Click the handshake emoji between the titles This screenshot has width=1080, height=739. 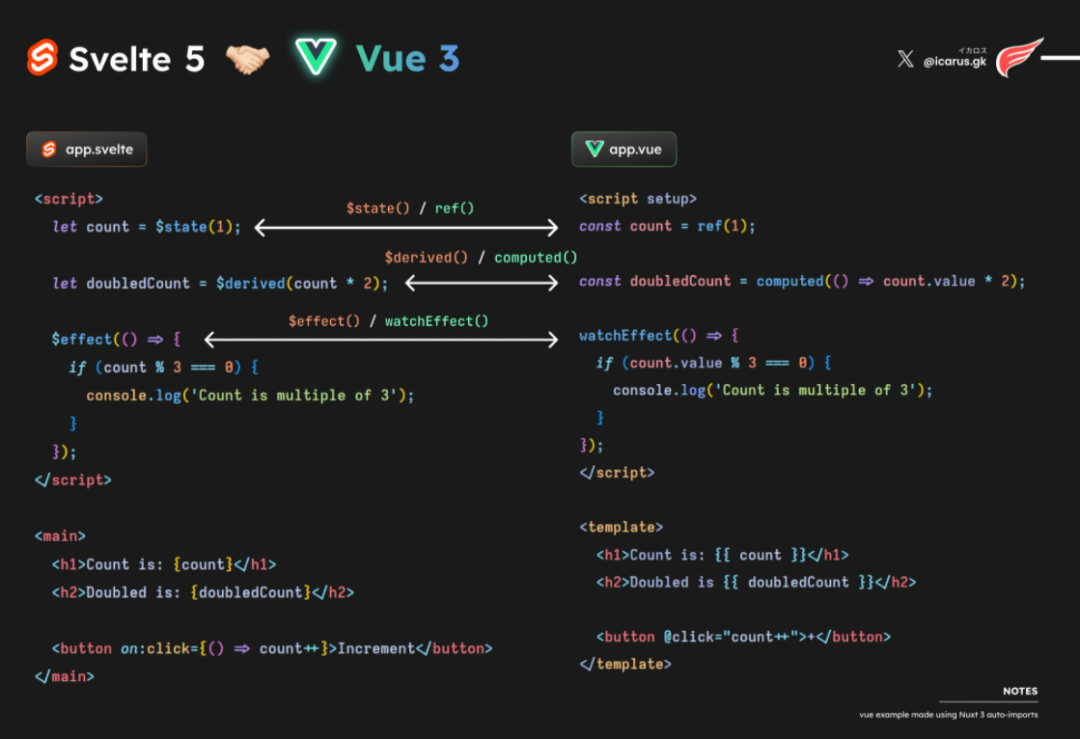248,59
